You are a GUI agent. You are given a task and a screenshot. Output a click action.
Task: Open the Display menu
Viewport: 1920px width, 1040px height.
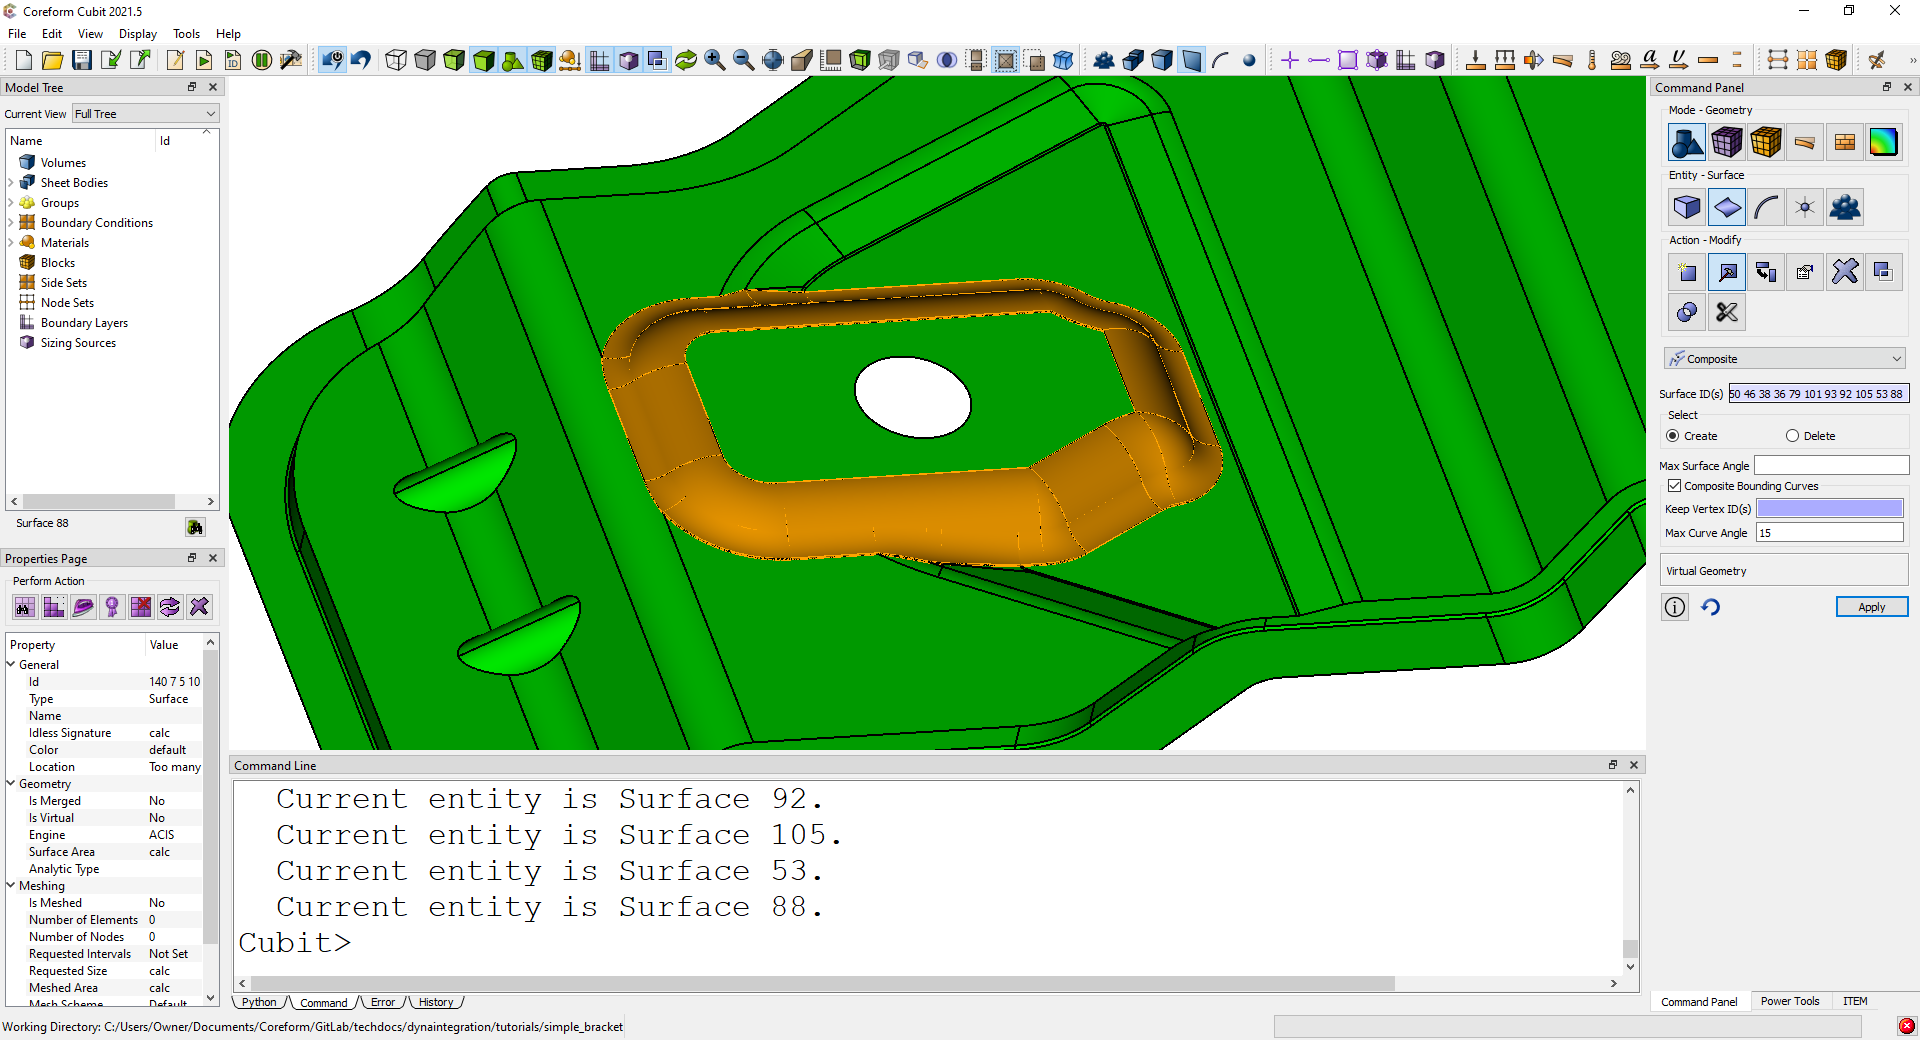[137, 34]
